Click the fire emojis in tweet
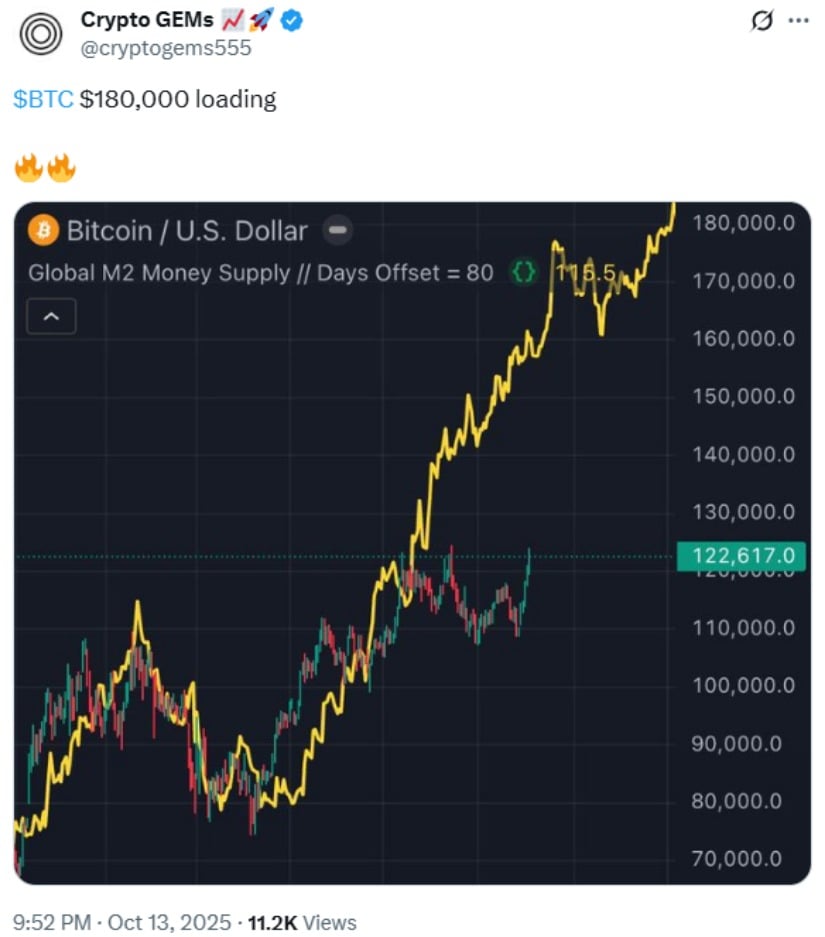825x937 pixels. 45,167
